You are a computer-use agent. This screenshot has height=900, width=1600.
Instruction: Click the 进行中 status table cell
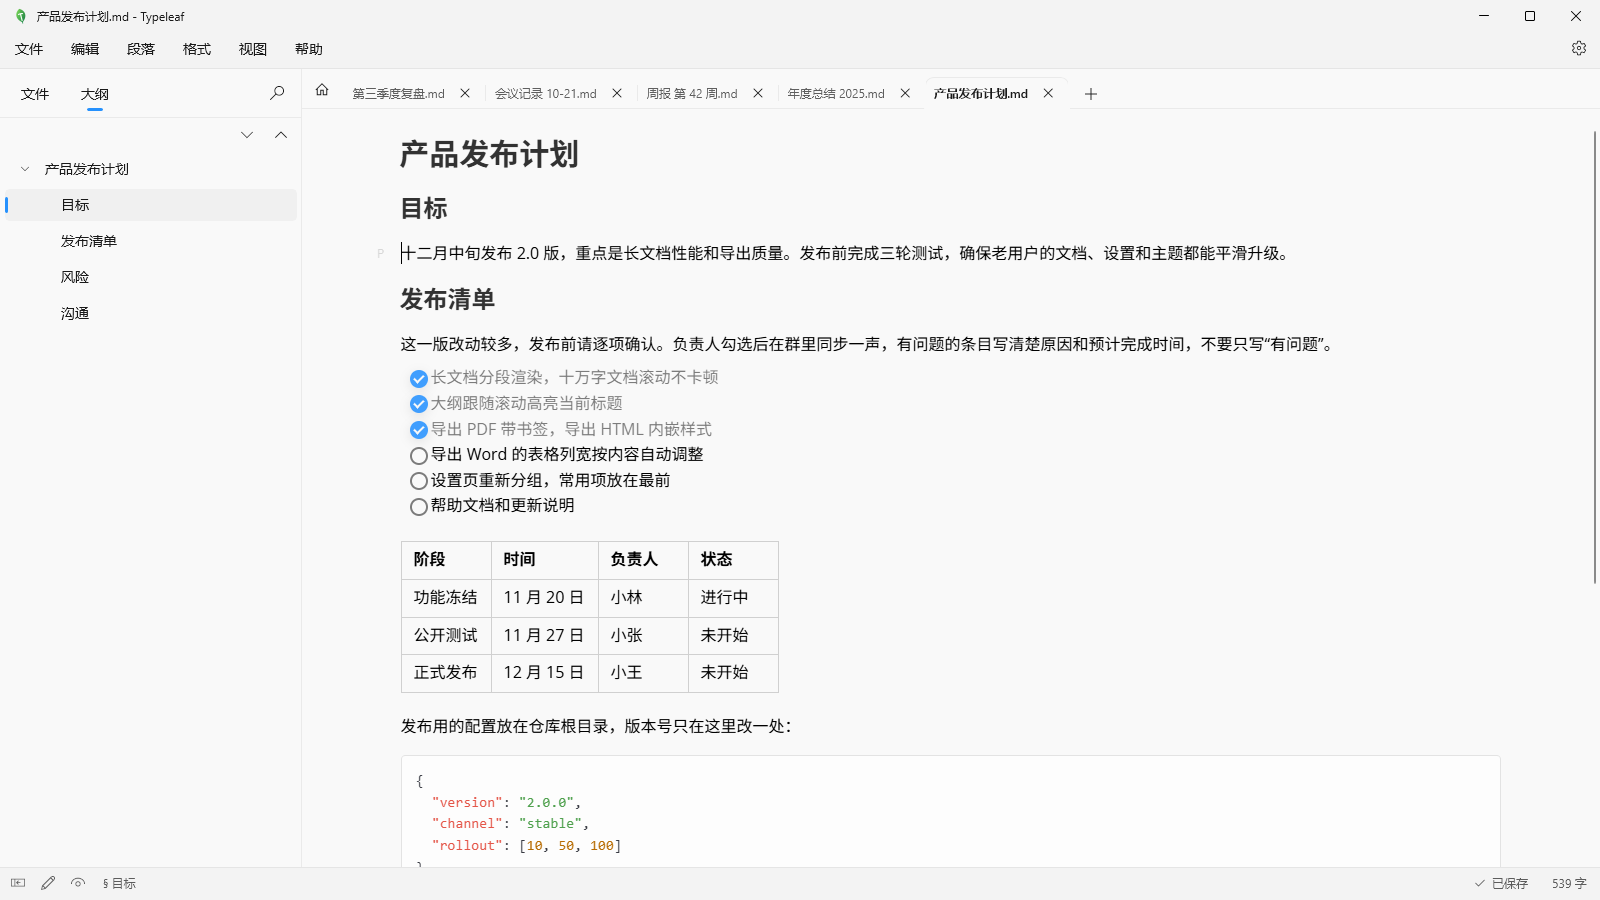[733, 598]
